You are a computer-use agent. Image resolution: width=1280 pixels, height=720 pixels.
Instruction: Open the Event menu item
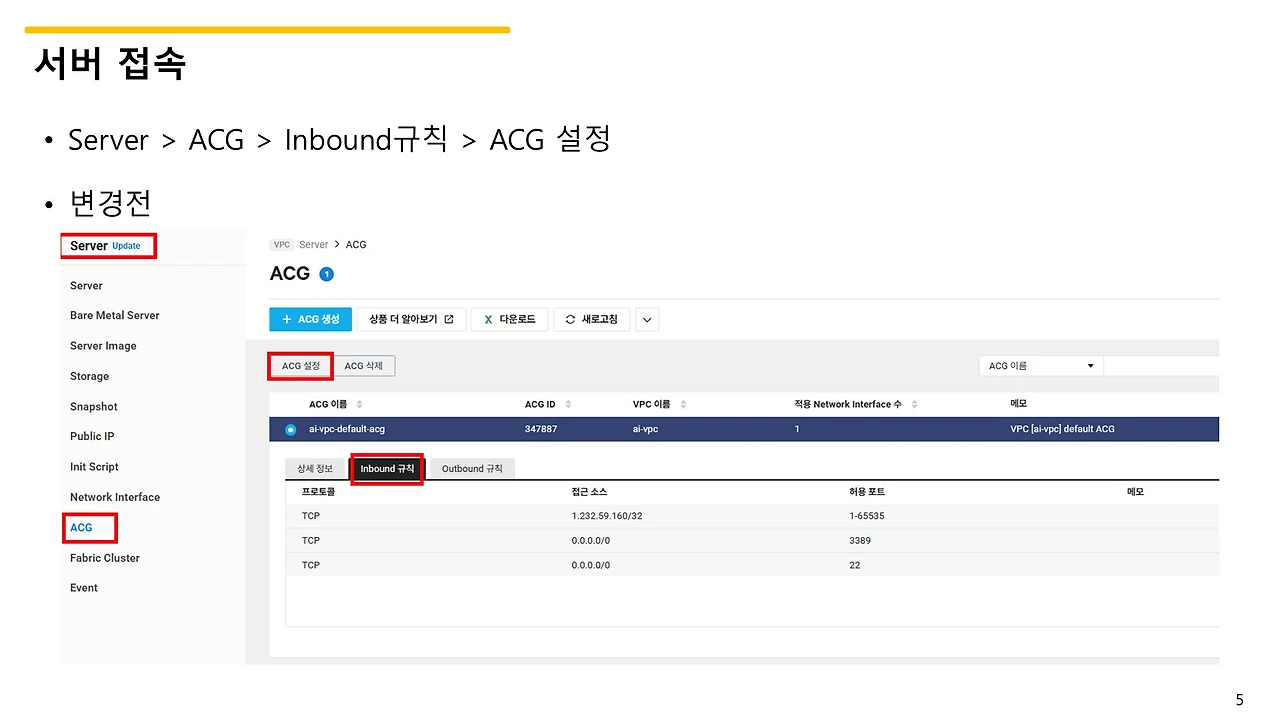[84, 588]
